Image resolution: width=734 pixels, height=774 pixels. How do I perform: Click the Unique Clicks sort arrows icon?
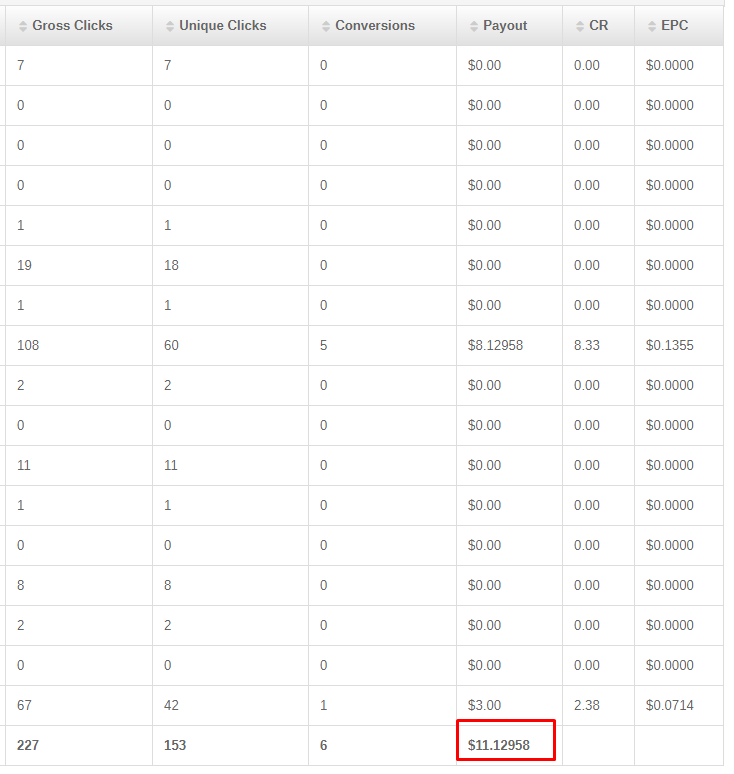[x=170, y=26]
